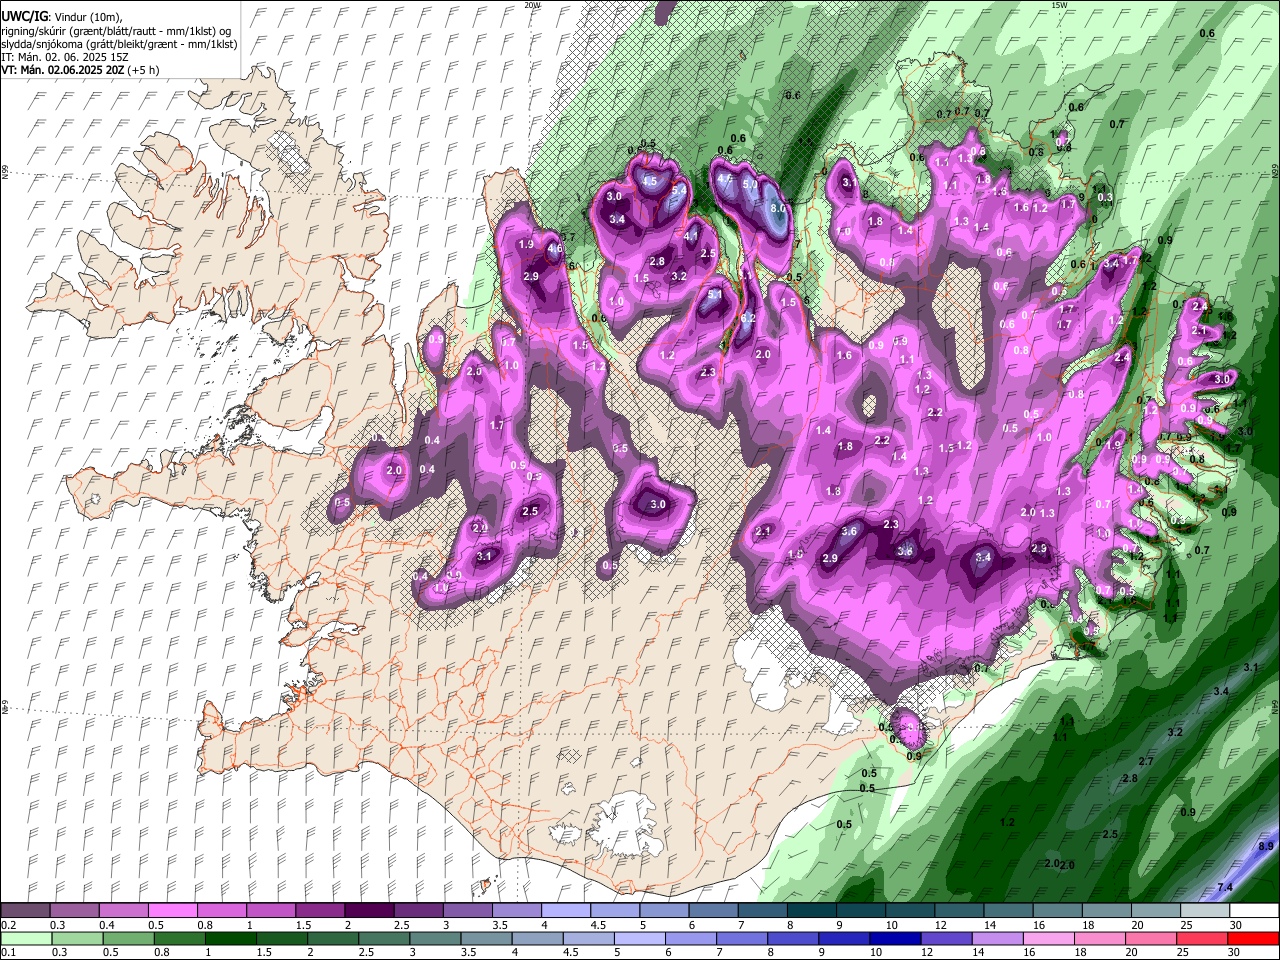Click the 'IT: Mán. 02. 06. 2025 15Z' line
Viewport: 1280px width, 960px height.
pos(64,58)
